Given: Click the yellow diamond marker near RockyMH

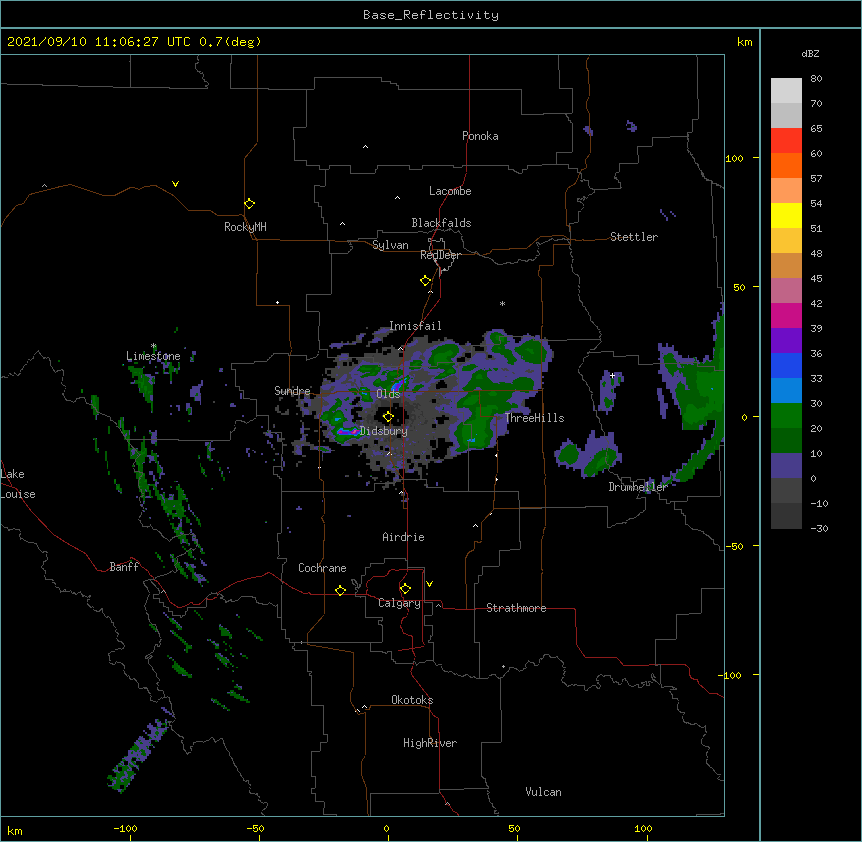Looking at the screenshot, I should (249, 204).
